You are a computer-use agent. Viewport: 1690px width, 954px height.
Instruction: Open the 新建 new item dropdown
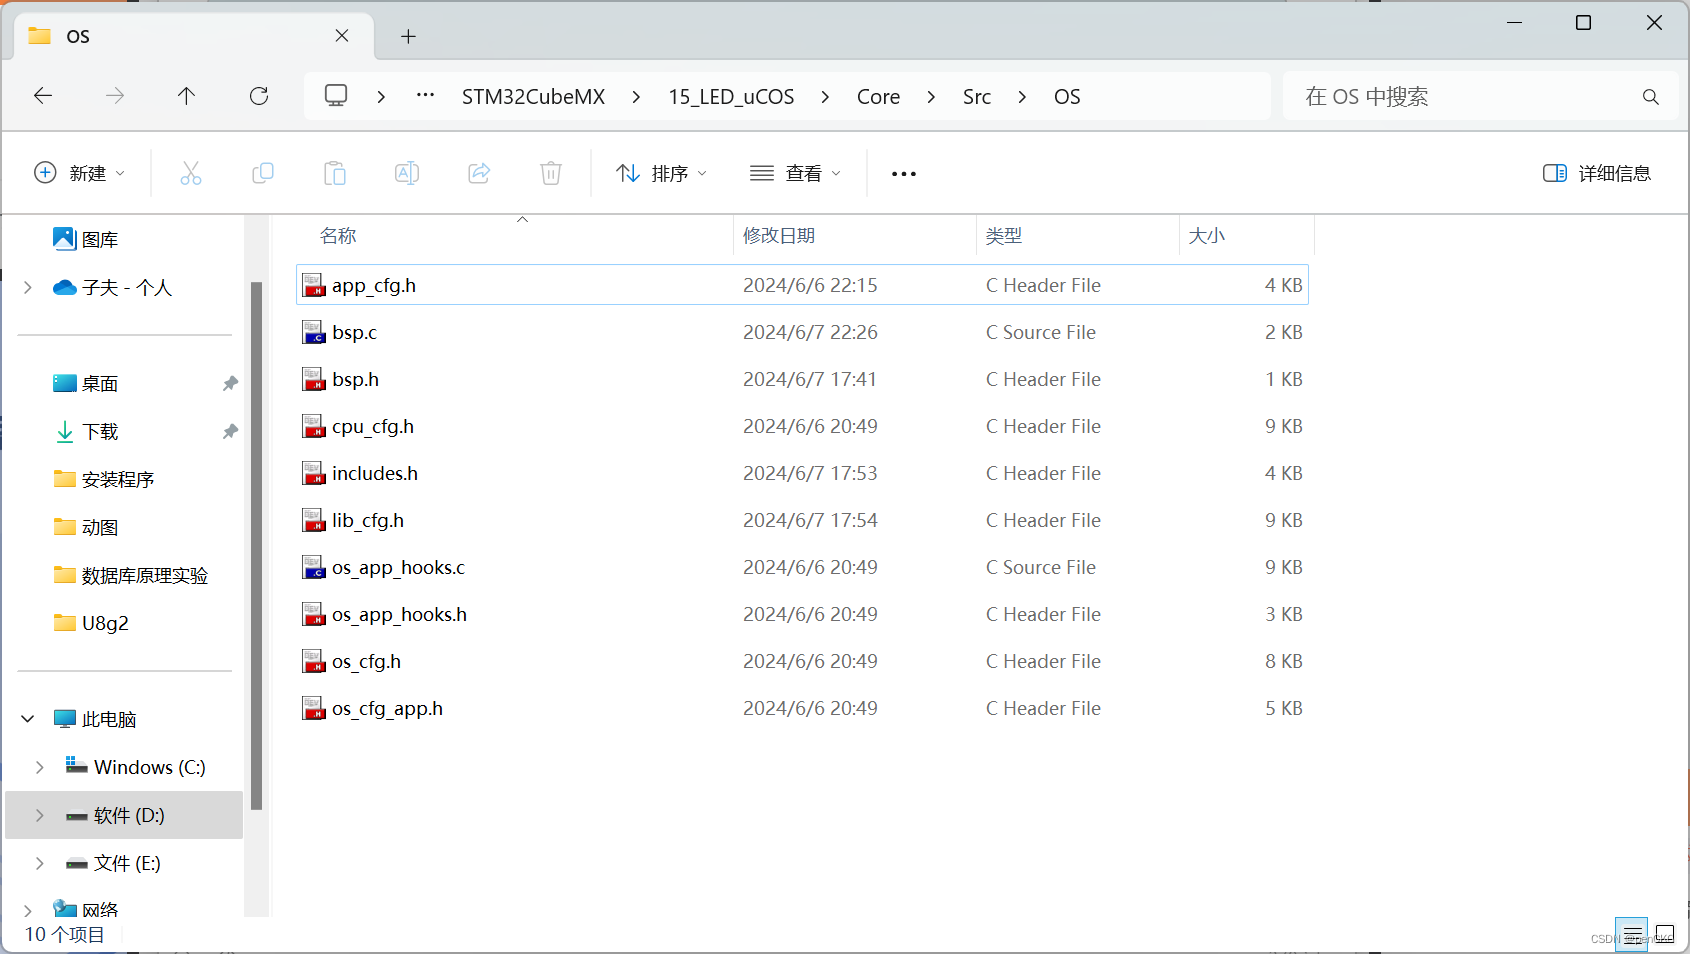(80, 173)
